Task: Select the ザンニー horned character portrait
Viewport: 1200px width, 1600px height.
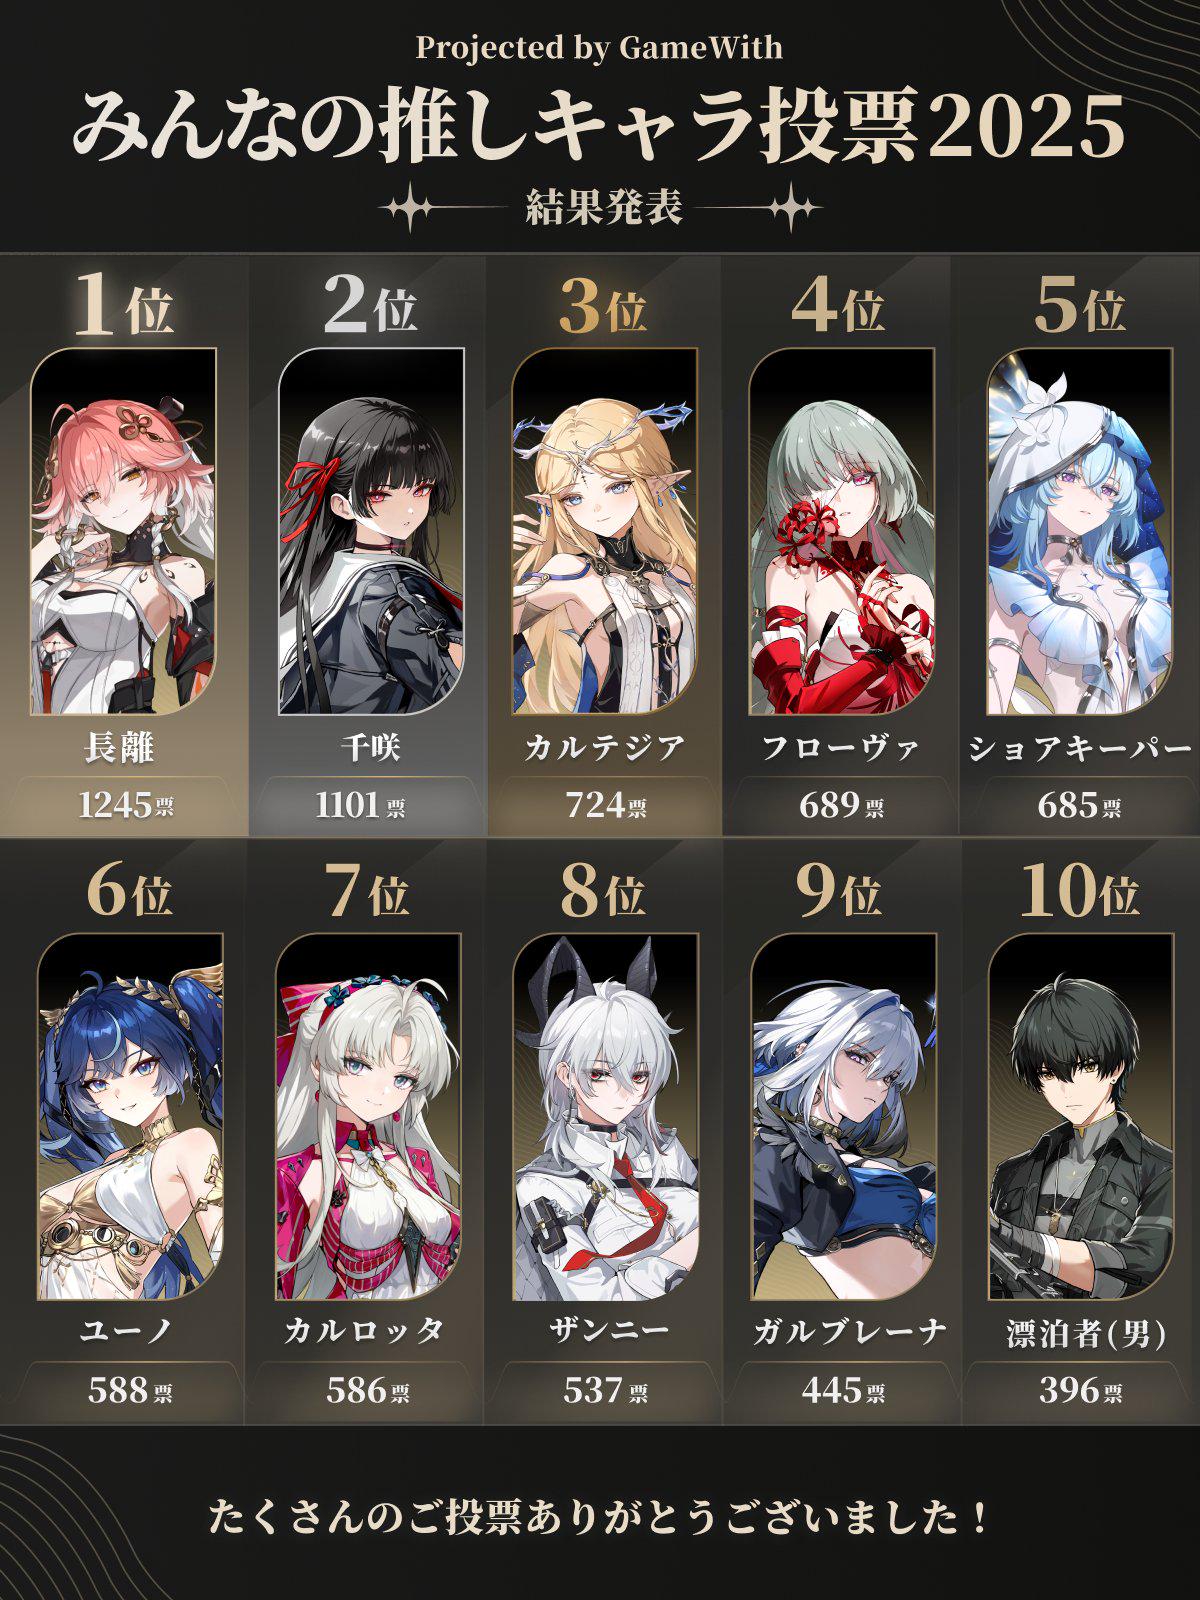Action: pos(605,1117)
